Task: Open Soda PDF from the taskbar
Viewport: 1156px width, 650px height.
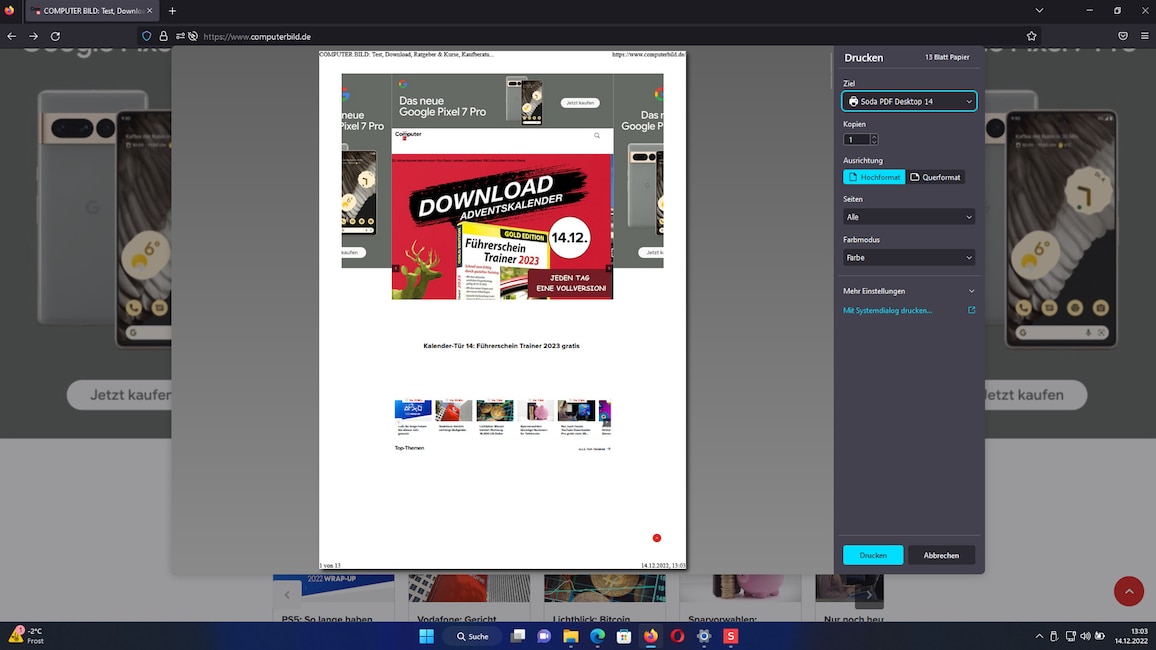Action: (731, 636)
